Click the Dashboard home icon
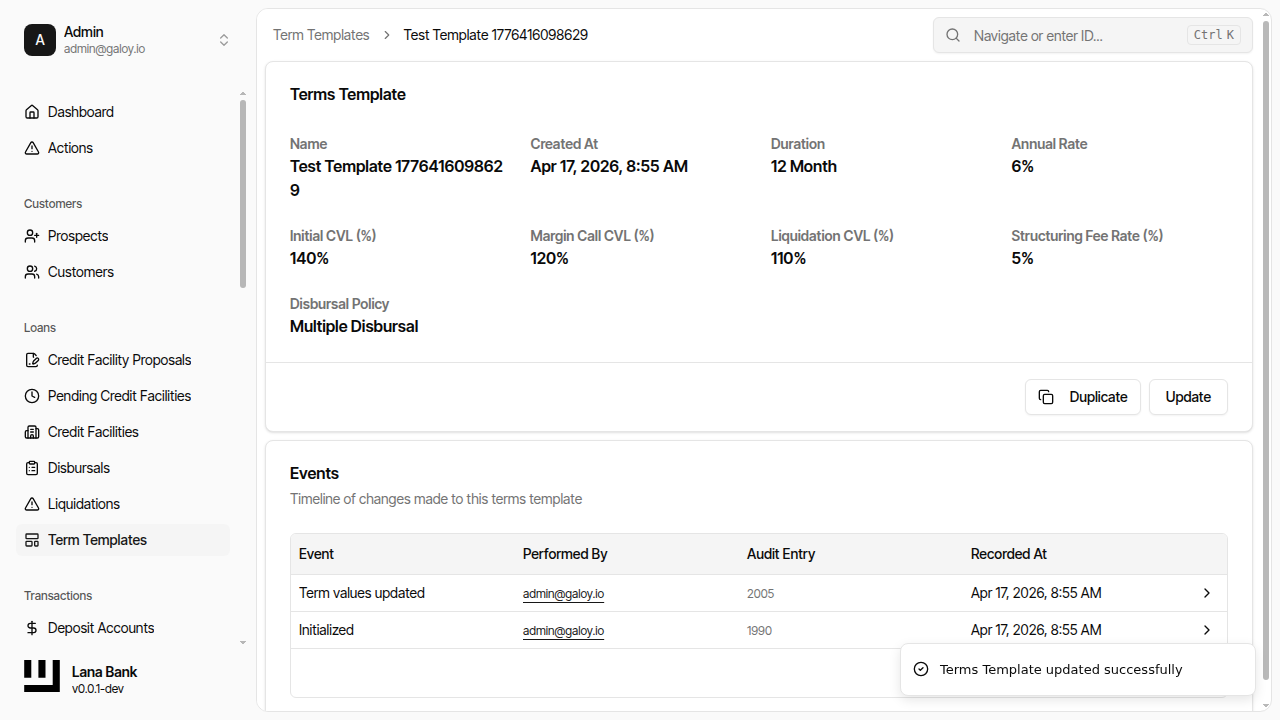1280x720 pixels. pos(32,112)
